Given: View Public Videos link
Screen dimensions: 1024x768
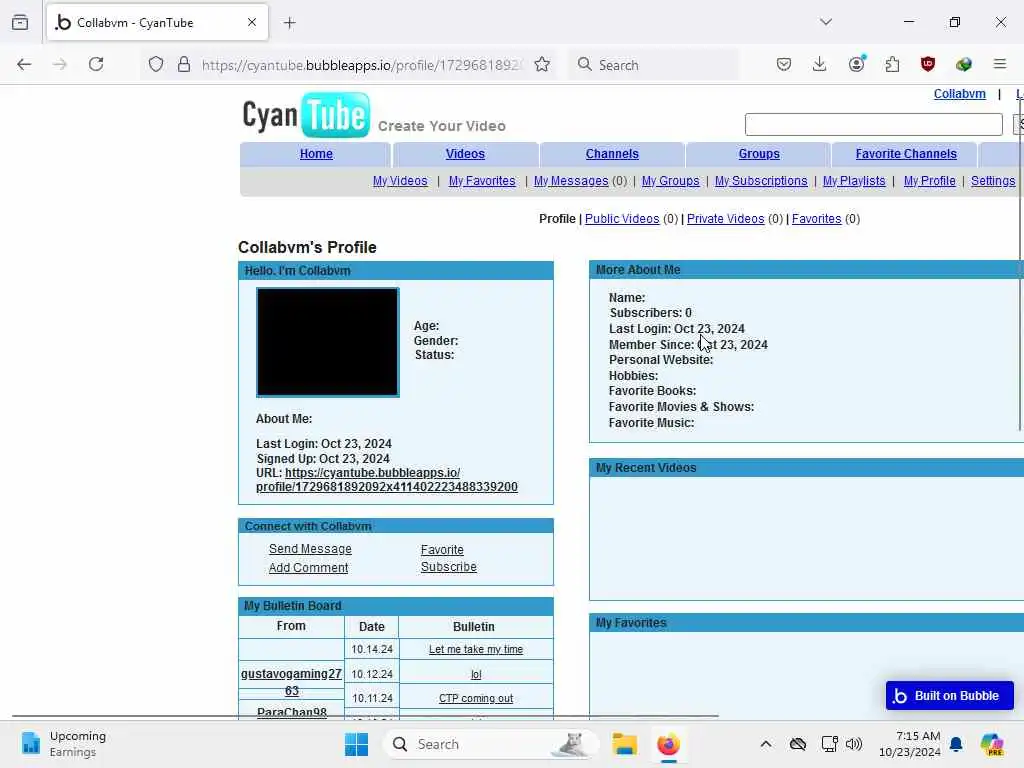Looking at the screenshot, I should [x=622, y=219].
